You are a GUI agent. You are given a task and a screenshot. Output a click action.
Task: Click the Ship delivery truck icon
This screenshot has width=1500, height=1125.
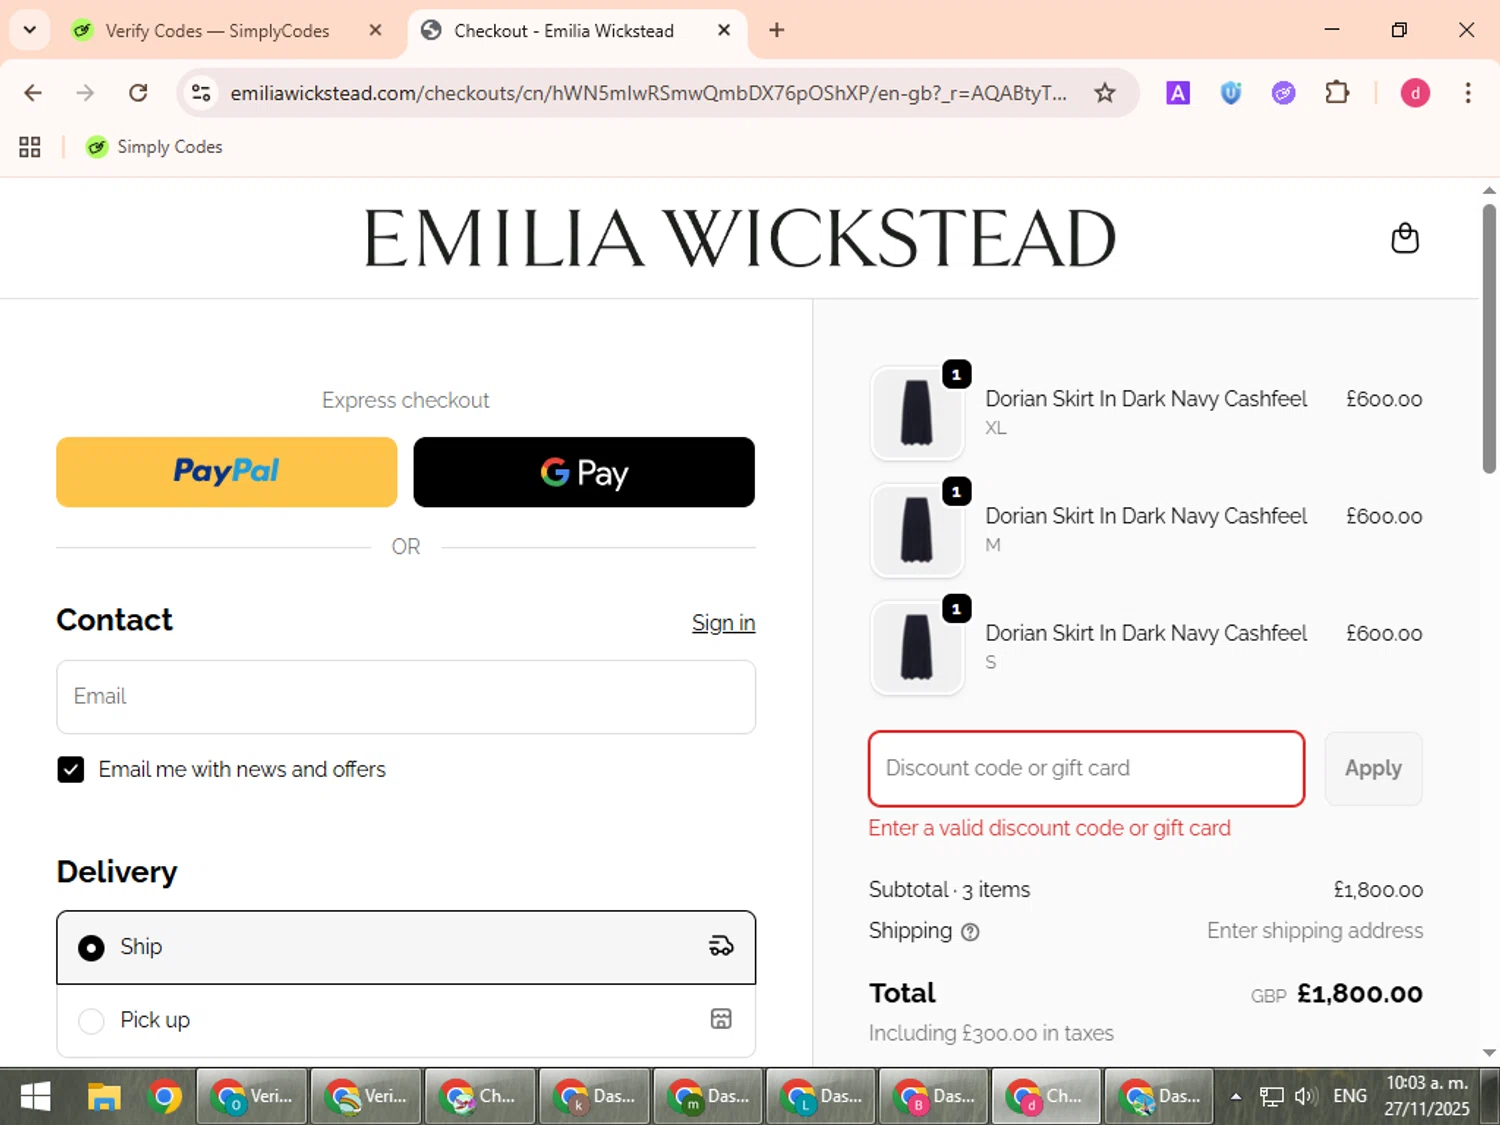point(721,946)
